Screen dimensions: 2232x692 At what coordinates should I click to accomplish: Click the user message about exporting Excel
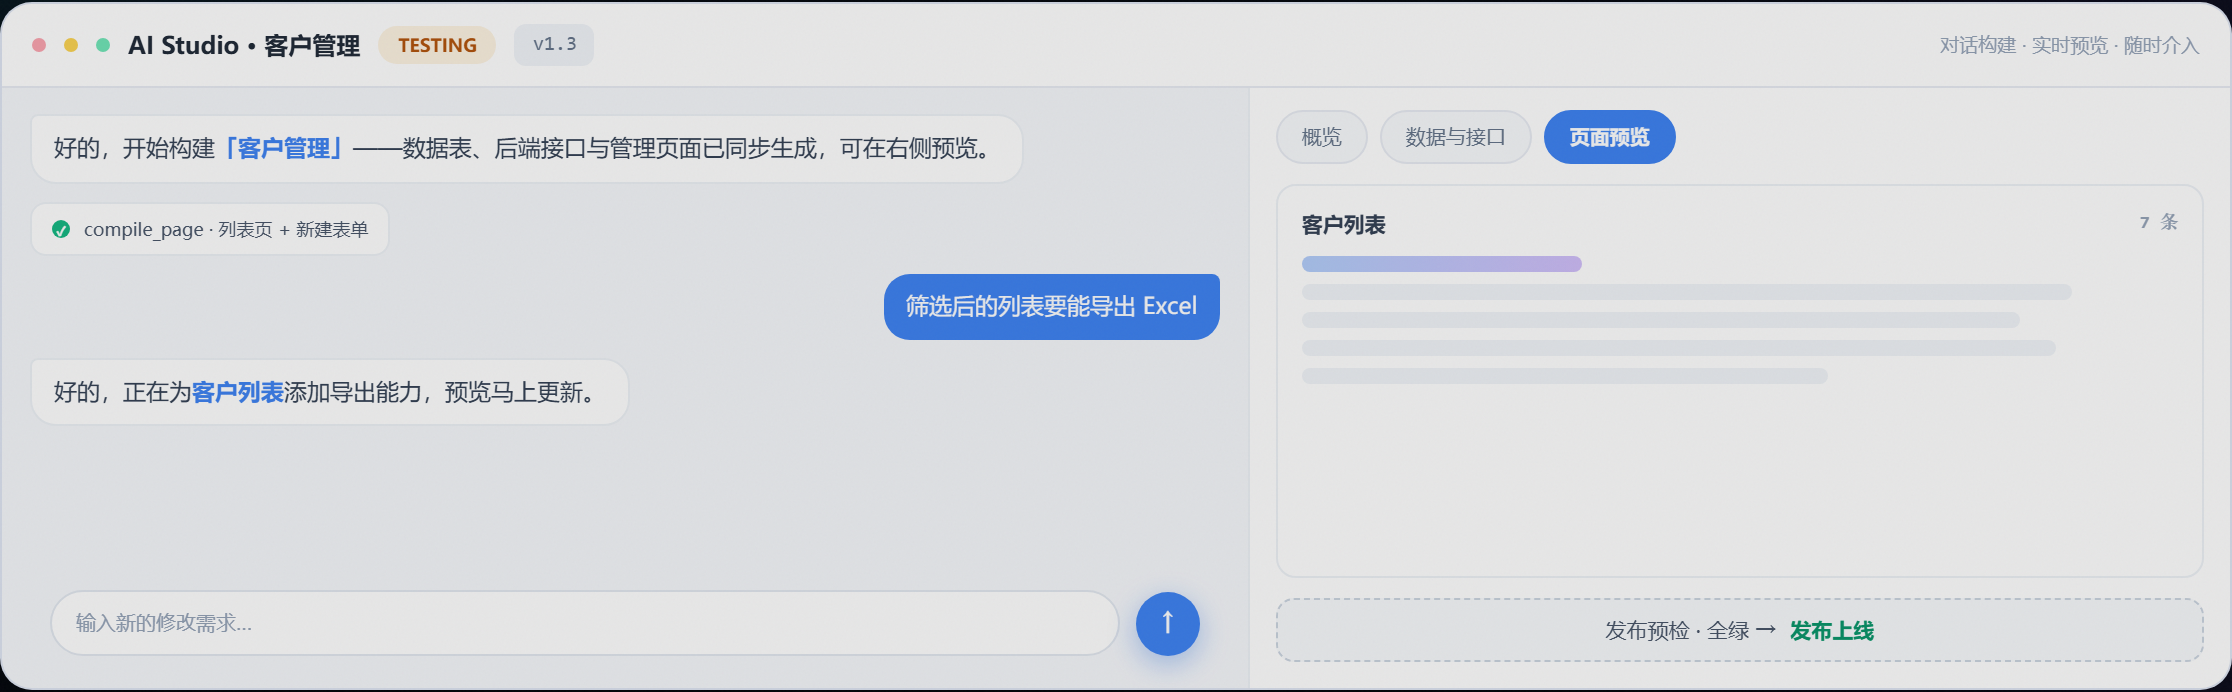[1051, 307]
